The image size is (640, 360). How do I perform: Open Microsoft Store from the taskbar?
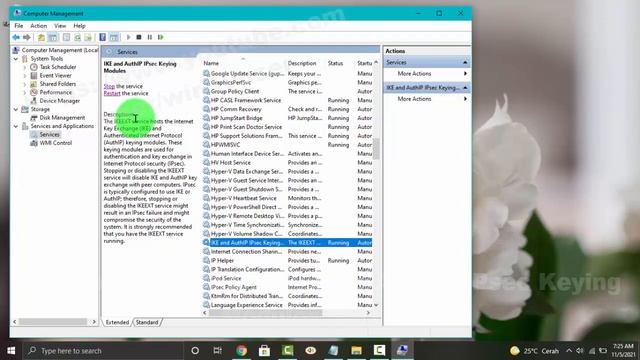point(264,351)
